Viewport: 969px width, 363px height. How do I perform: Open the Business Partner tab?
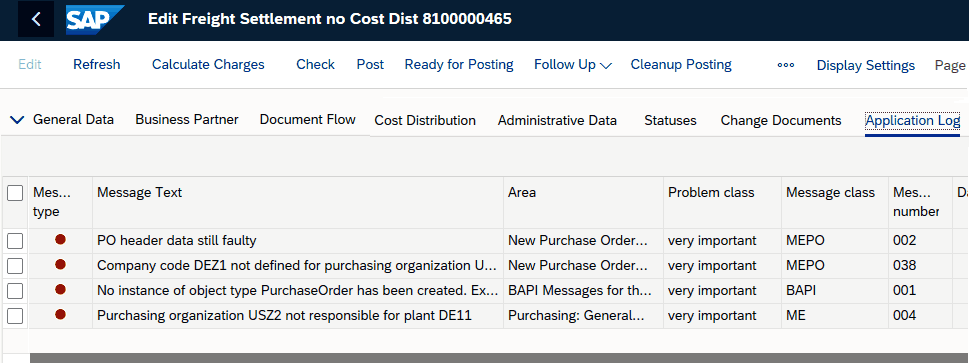coord(187,120)
